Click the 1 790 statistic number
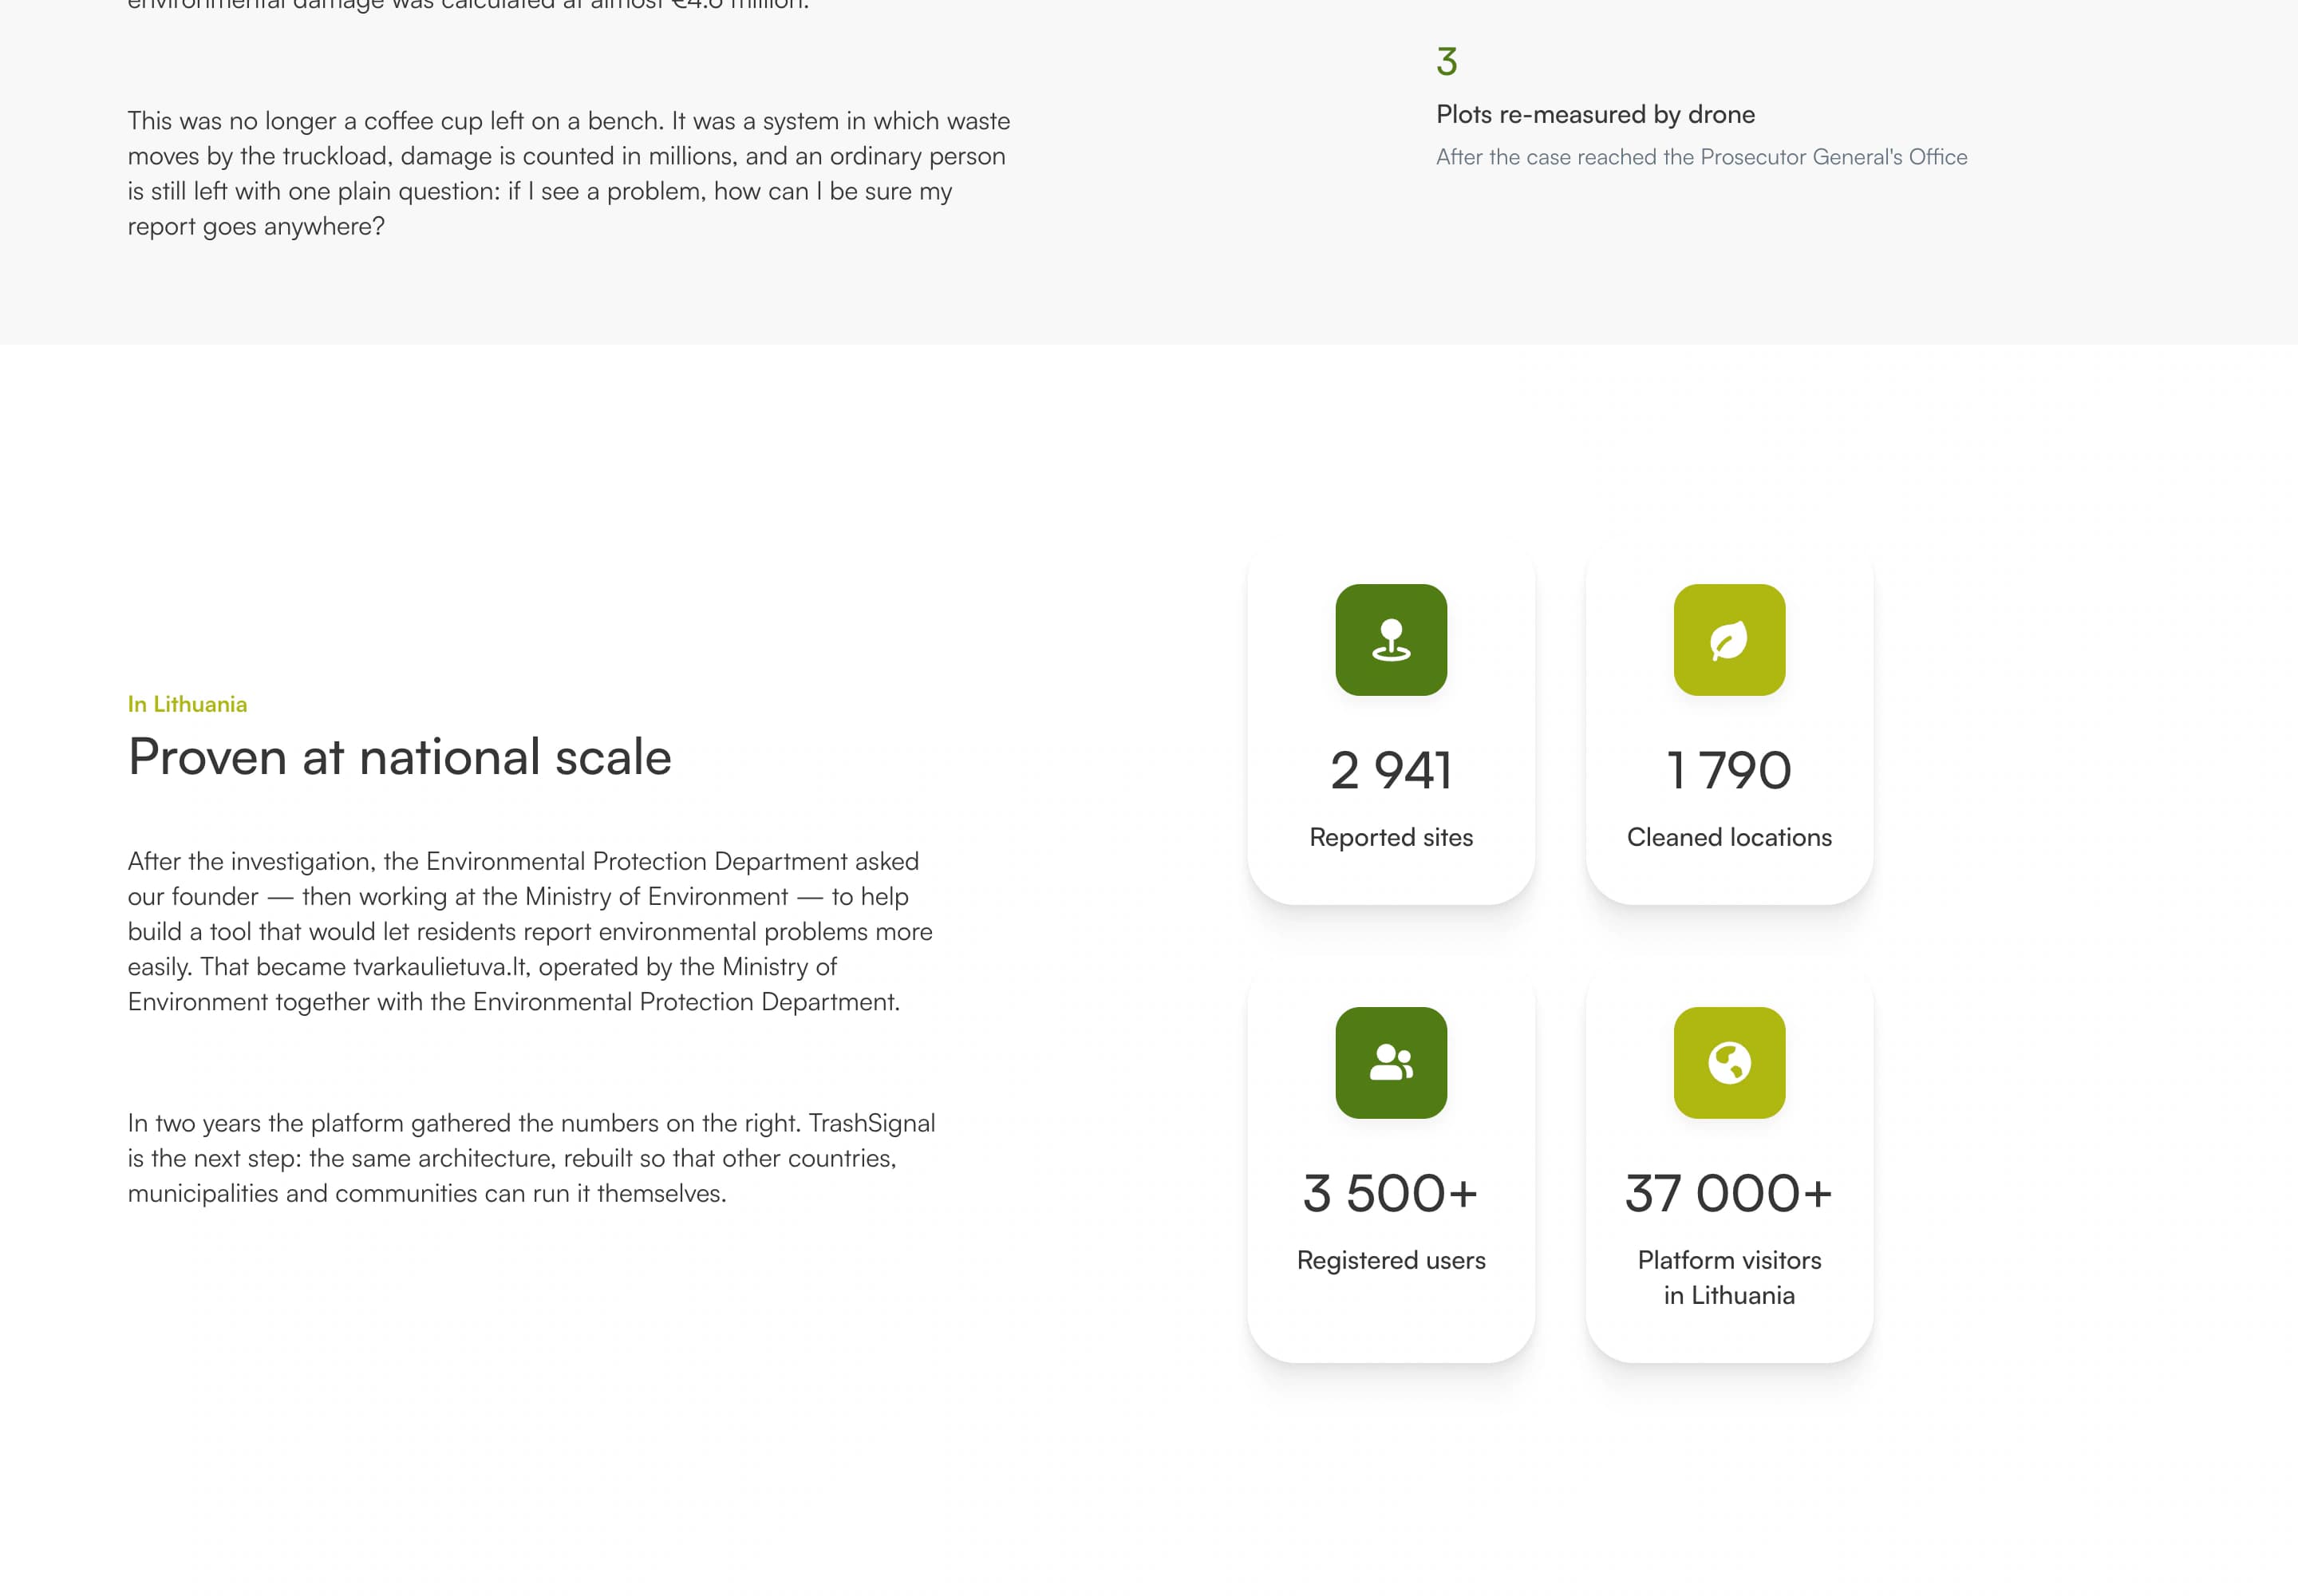The height and width of the screenshot is (1596, 2298). 1729,770
